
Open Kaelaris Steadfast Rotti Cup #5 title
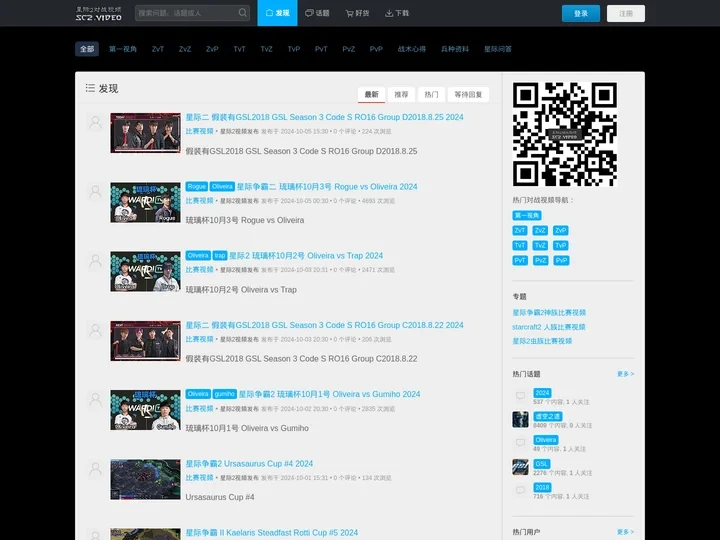pos(271,533)
